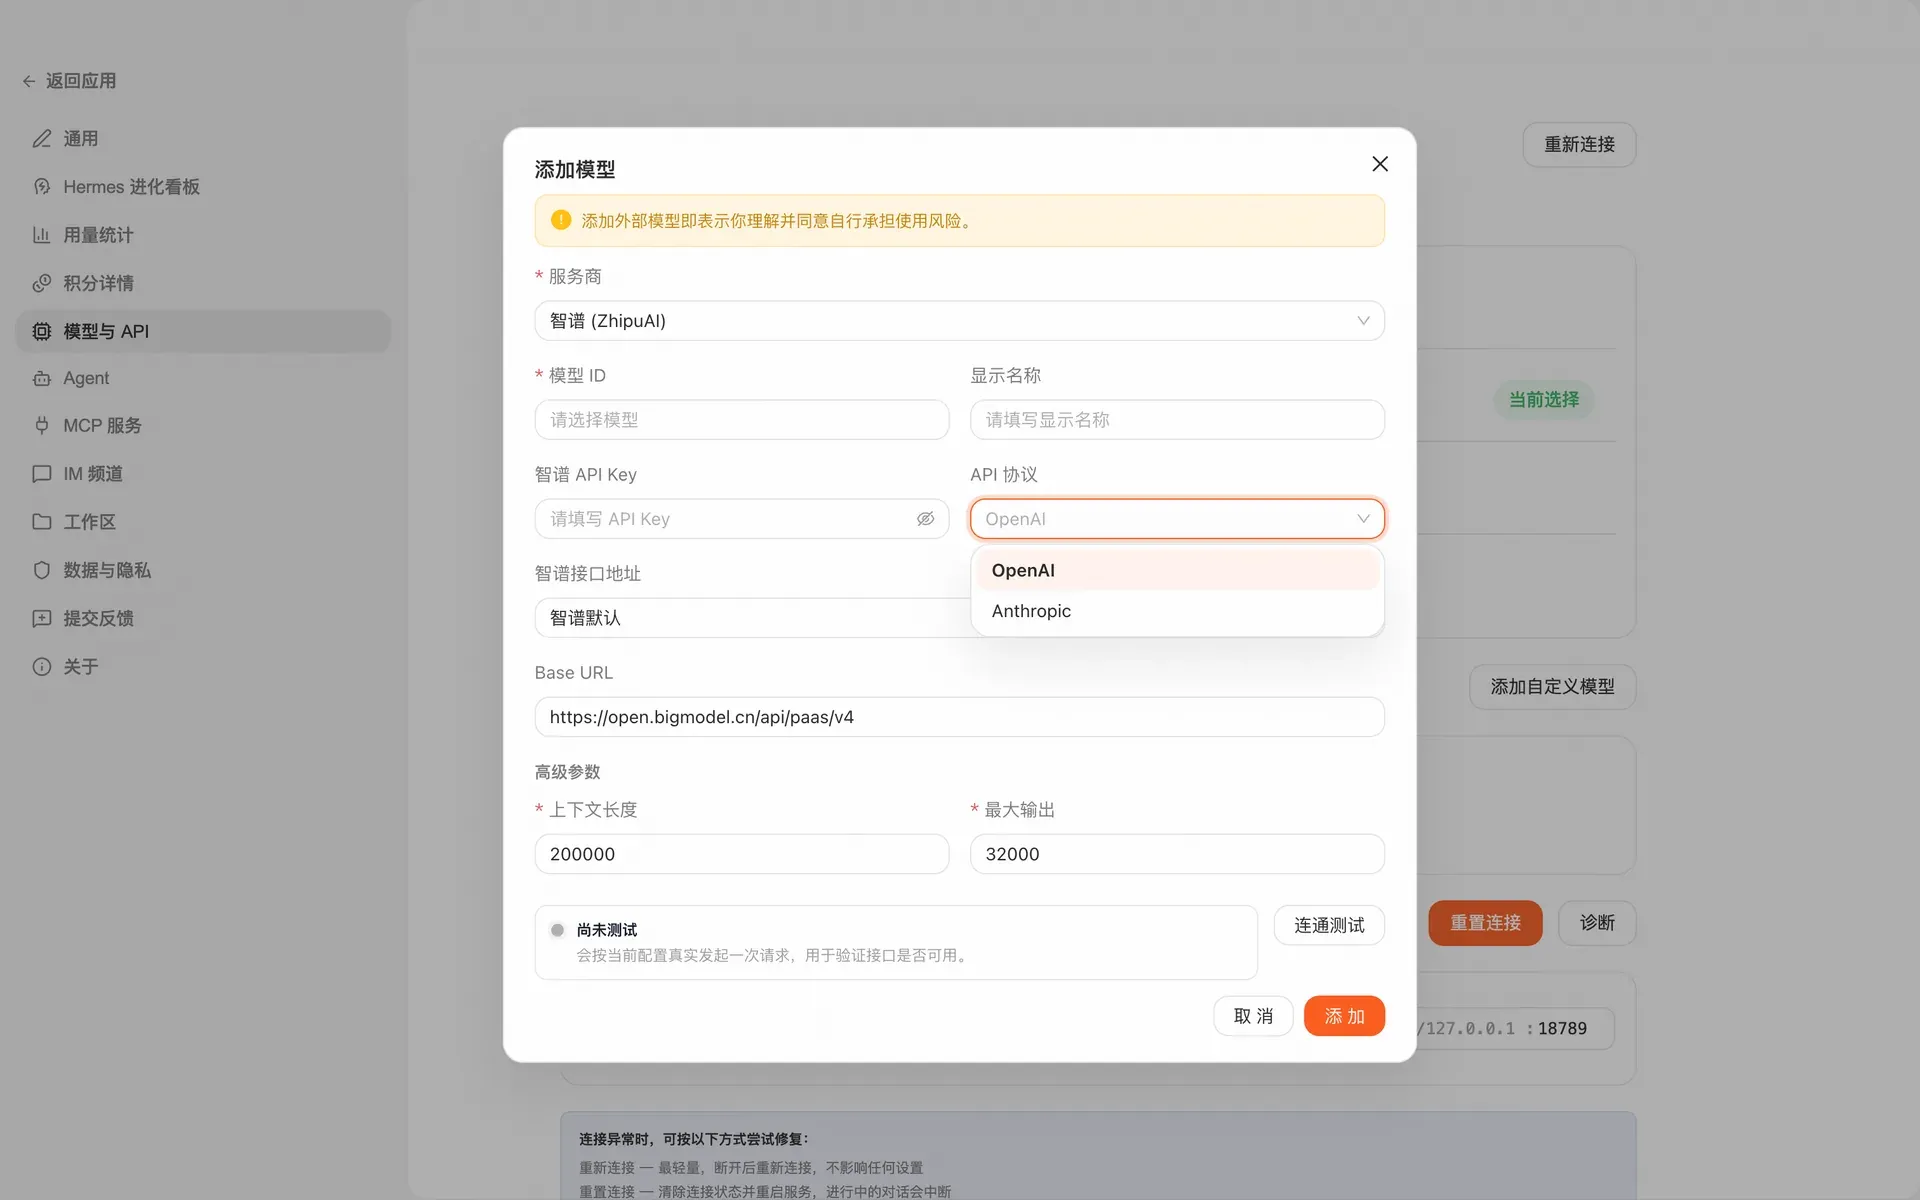Open 通用 settings in the sidebar
The image size is (1920, 1200).
tap(203, 139)
